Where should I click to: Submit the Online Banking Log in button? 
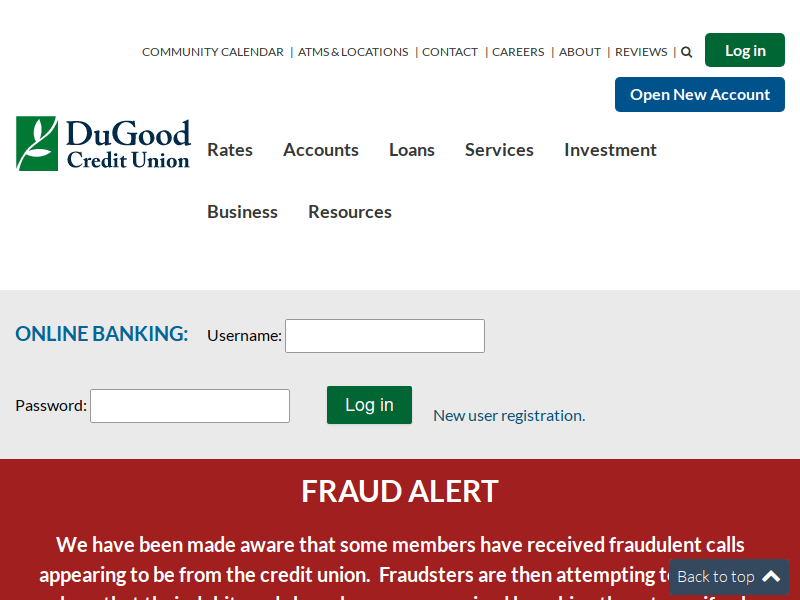[x=369, y=405]
